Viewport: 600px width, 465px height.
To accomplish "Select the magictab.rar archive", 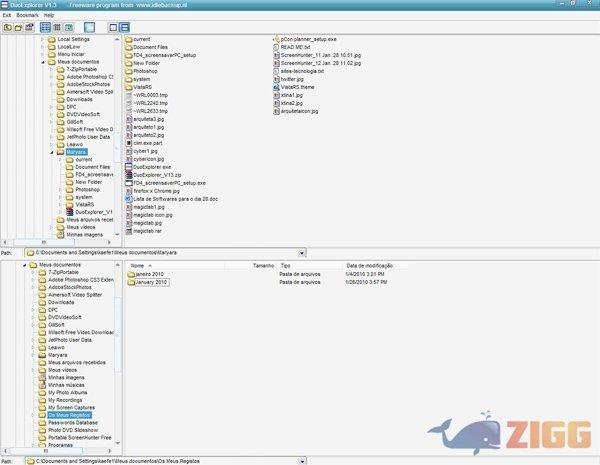I will click(x=147, y=230).
